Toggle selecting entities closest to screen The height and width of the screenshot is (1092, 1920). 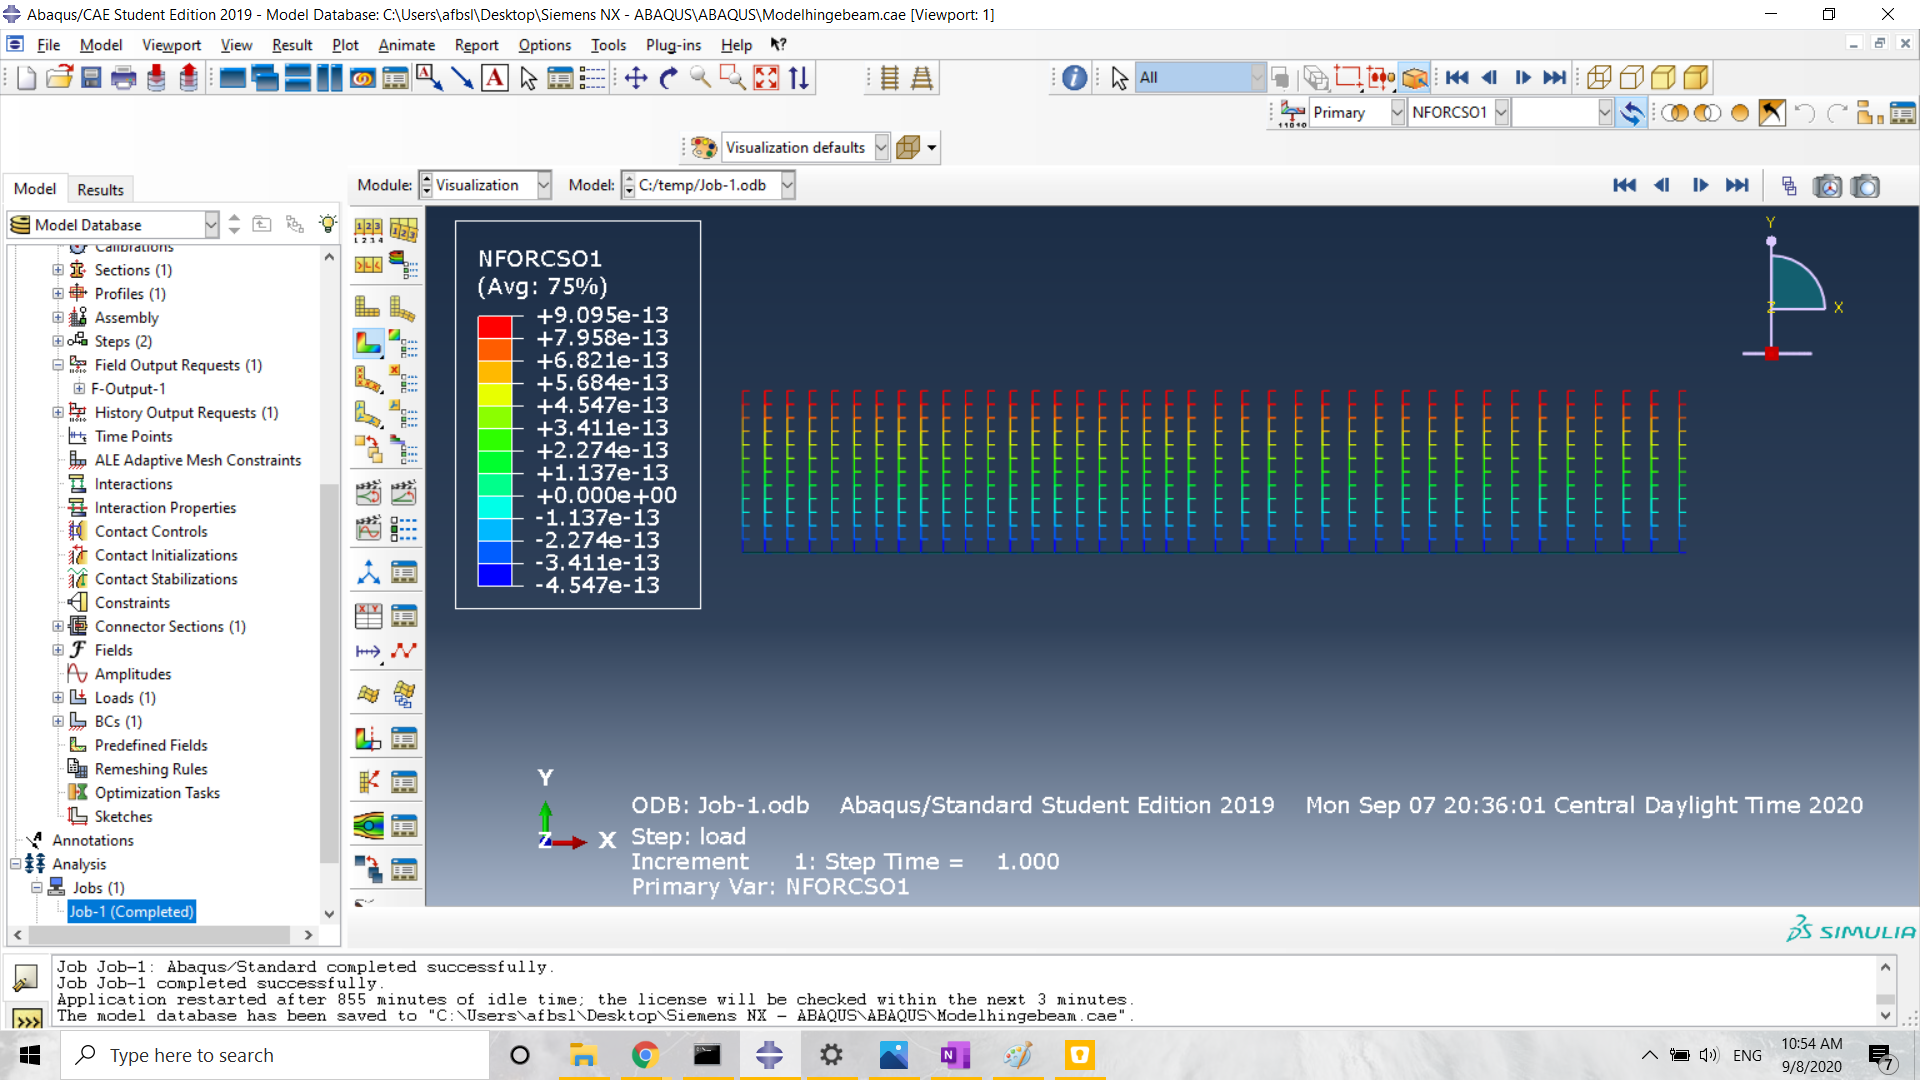click(x=1414, y=78)
